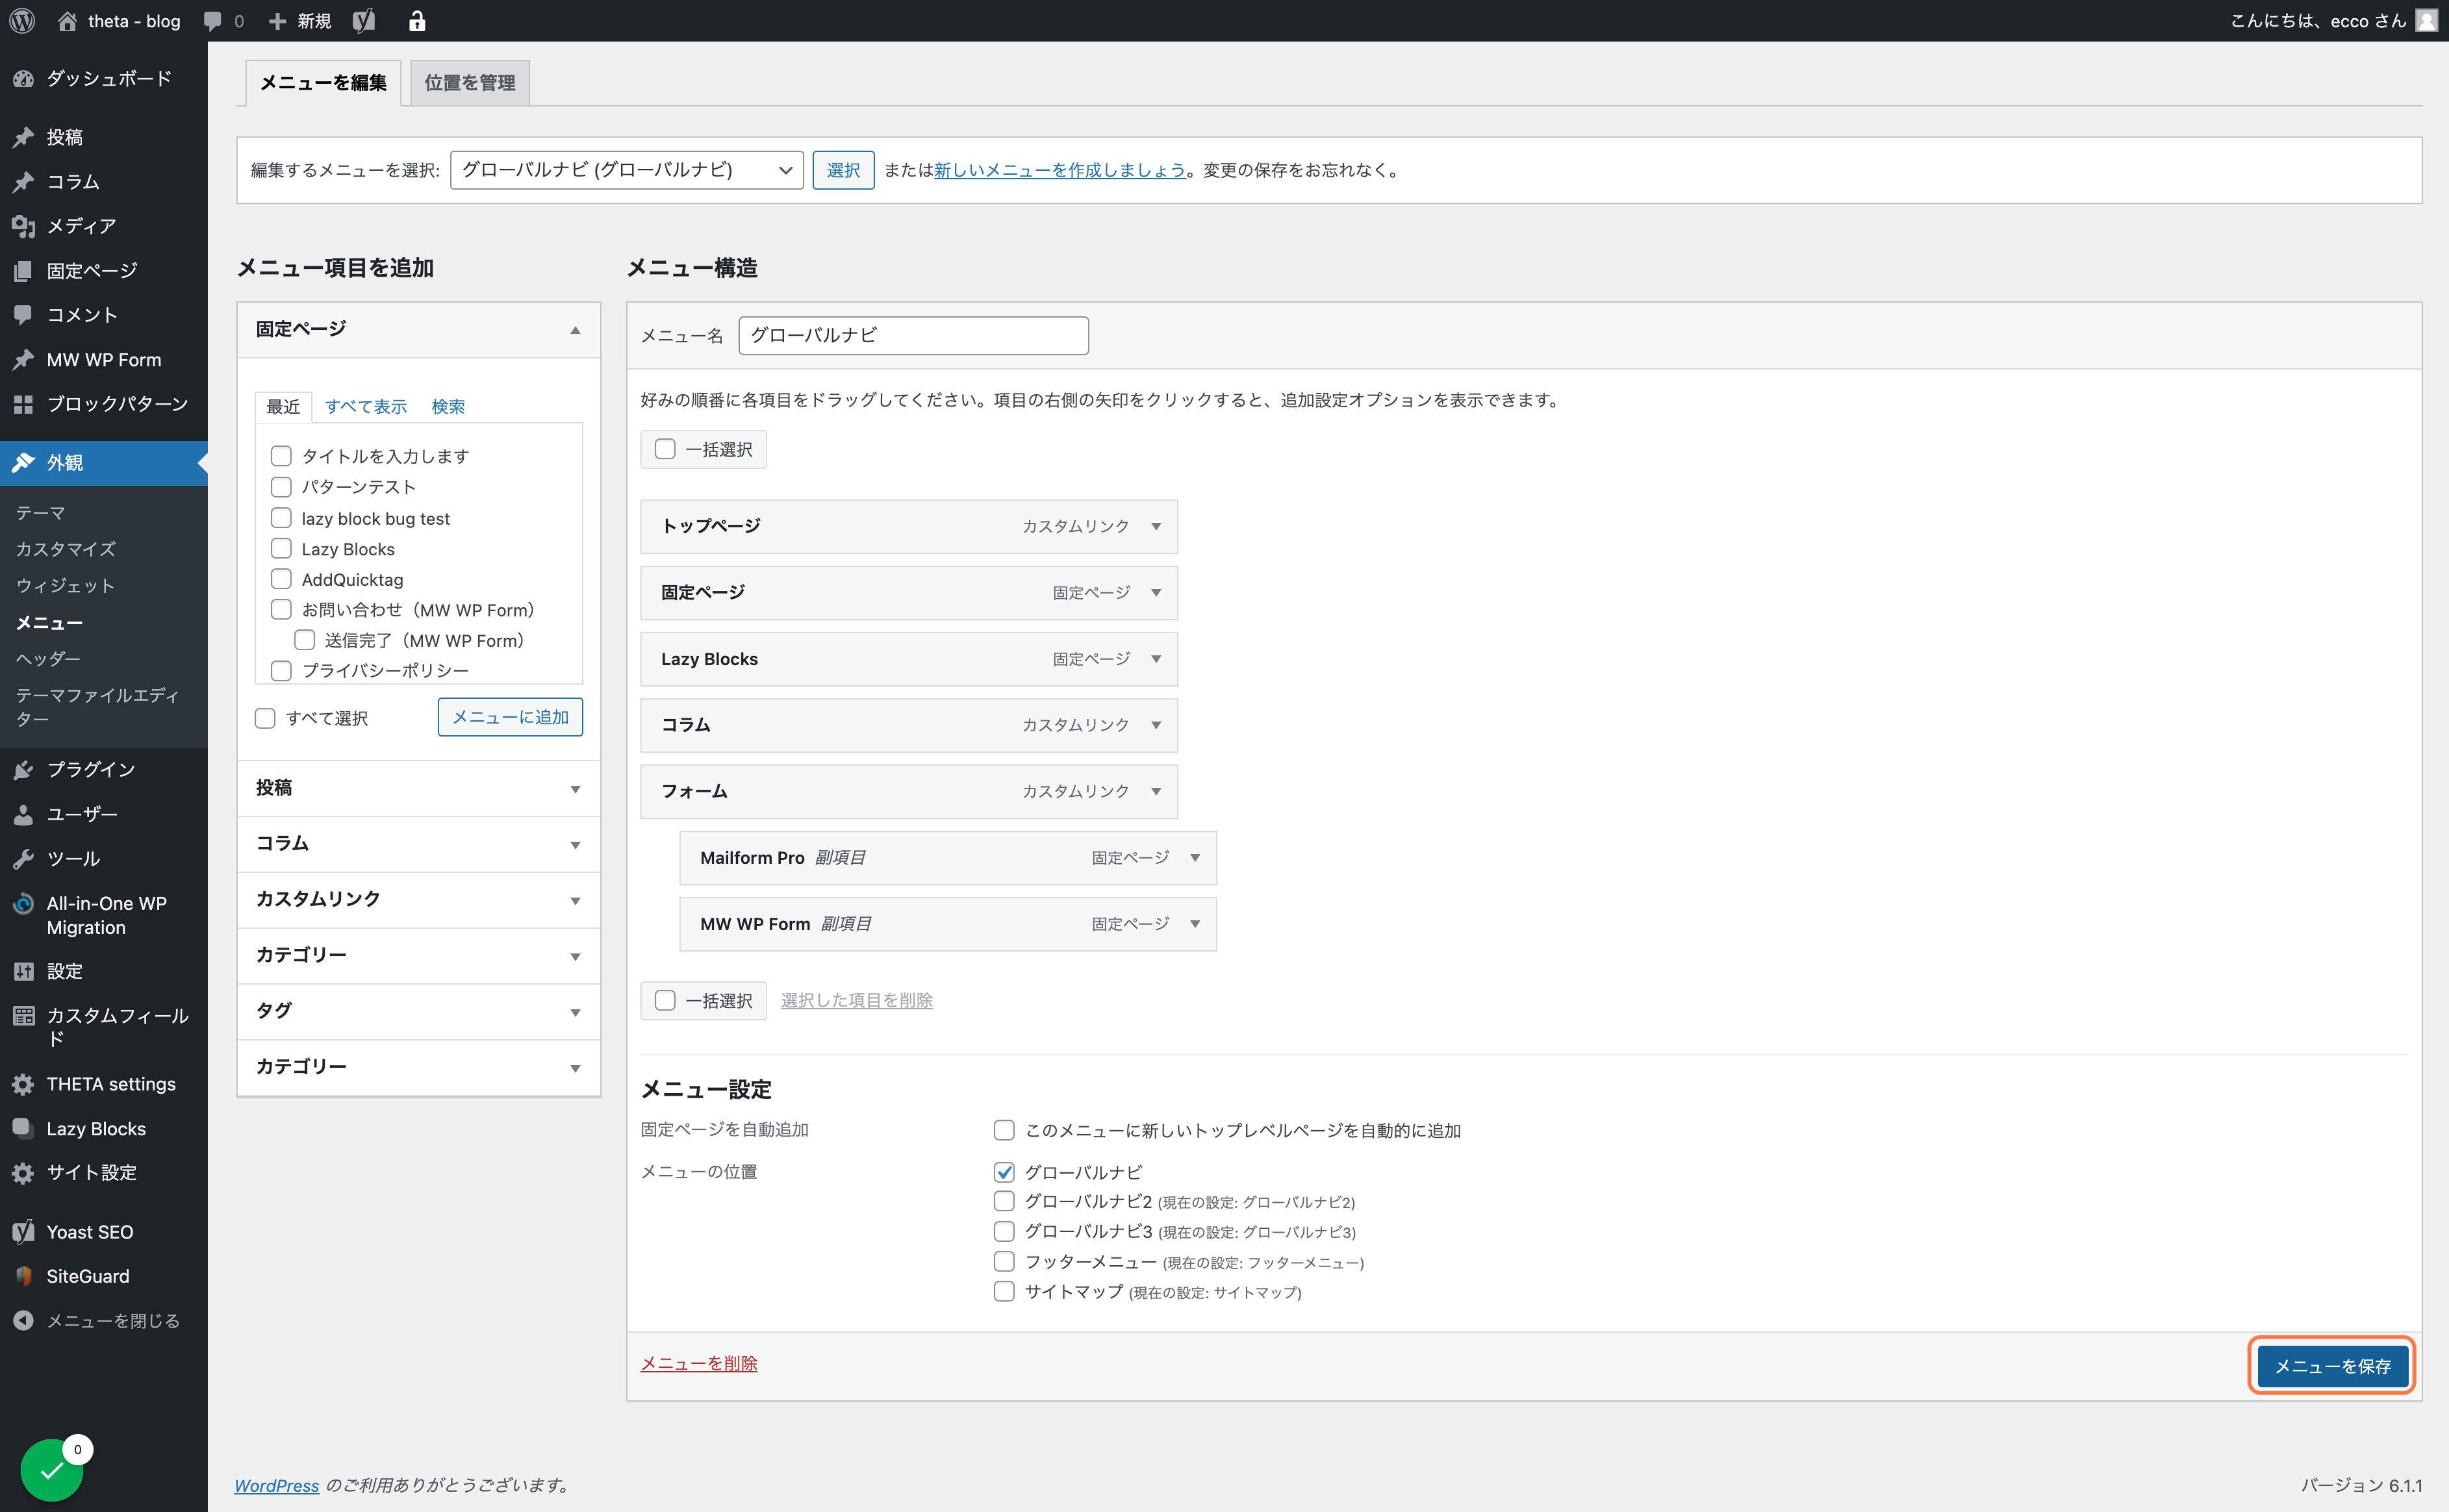Expand 投稿 accordion section
The width and height of the screenshot is (2449, 1512).
(419, 788)
